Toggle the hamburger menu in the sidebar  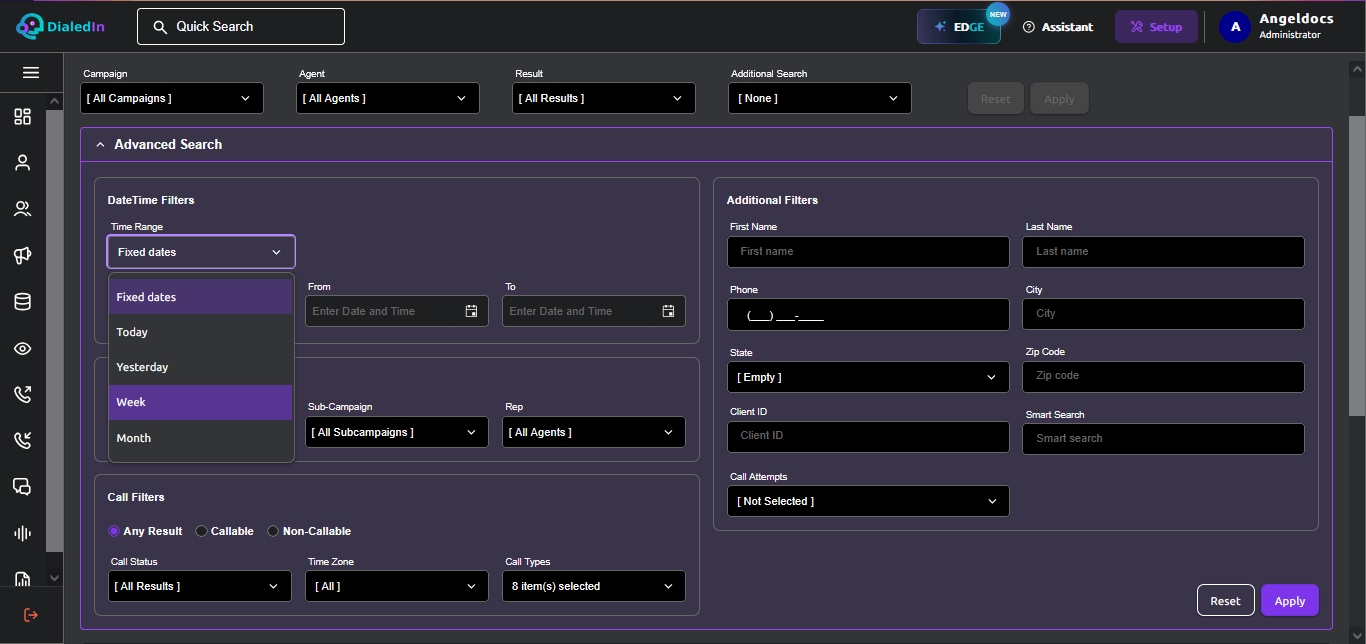coord(30,72)
